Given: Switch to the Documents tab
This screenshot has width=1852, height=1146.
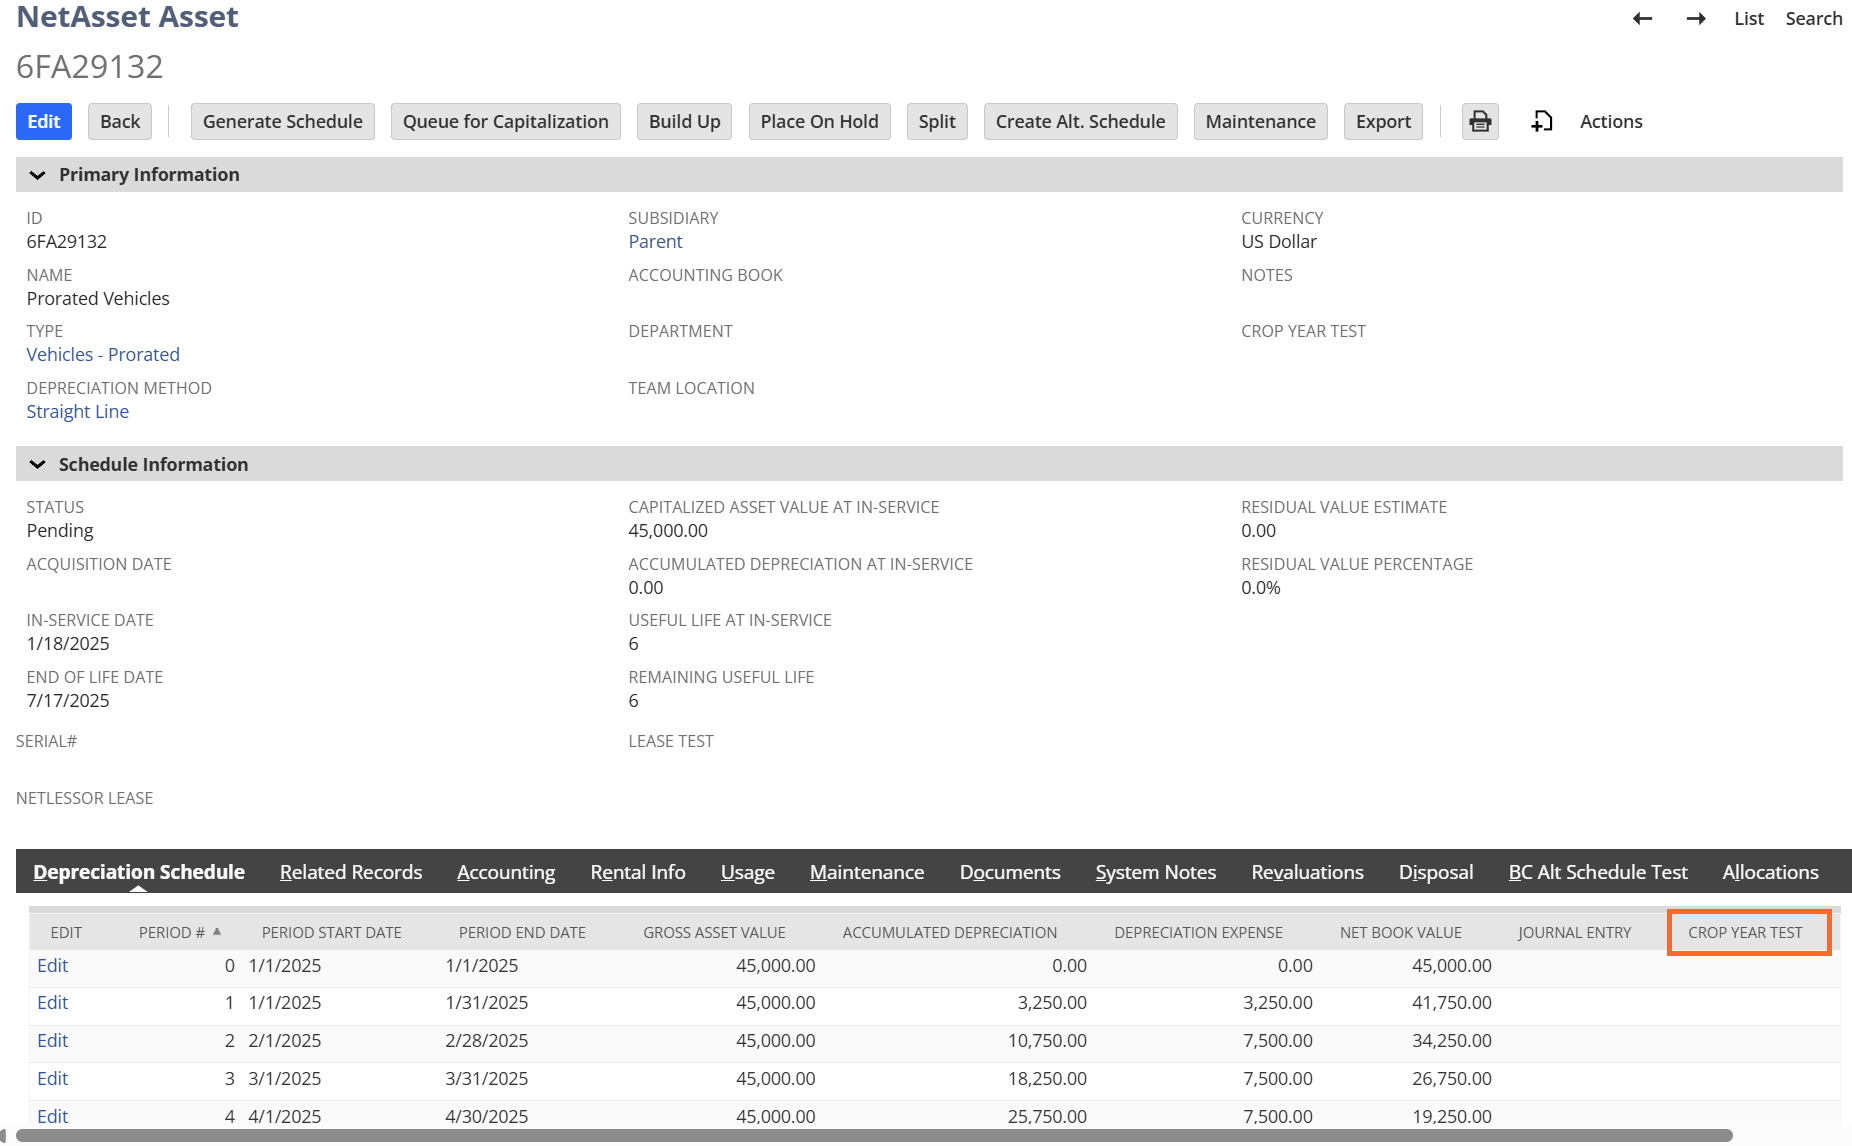Looking at the screenshot, I should (1010, 872).
